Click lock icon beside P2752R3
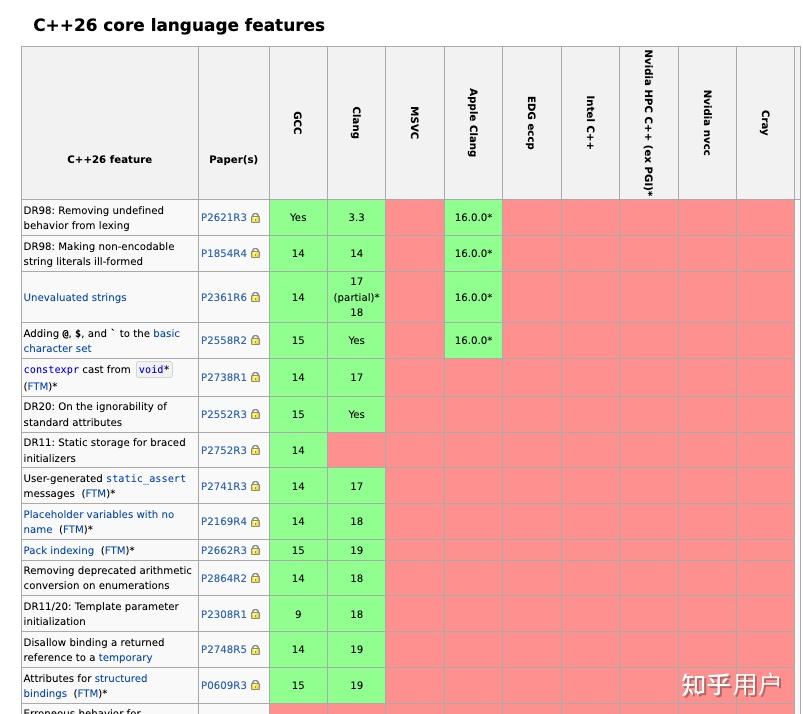Screen dimensions: 803x714 coord(255,450)
